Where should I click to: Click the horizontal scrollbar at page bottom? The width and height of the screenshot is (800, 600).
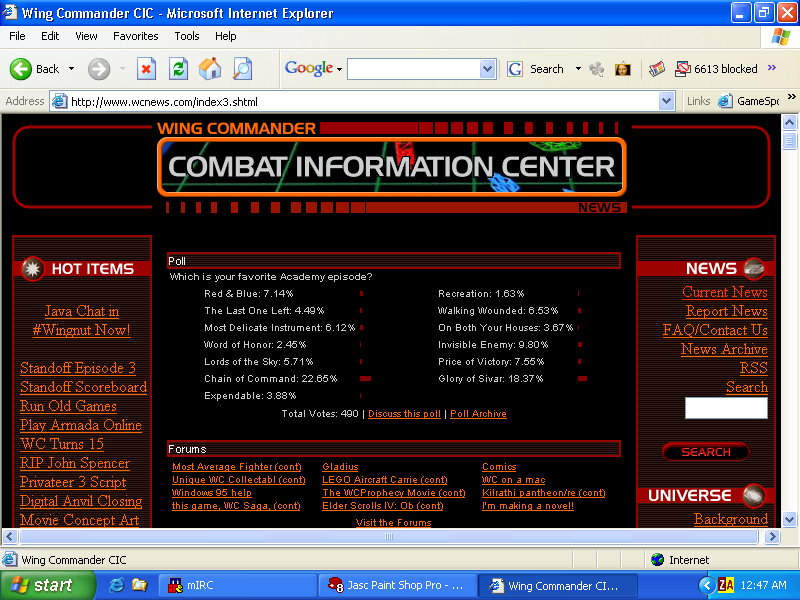(390, 536)
